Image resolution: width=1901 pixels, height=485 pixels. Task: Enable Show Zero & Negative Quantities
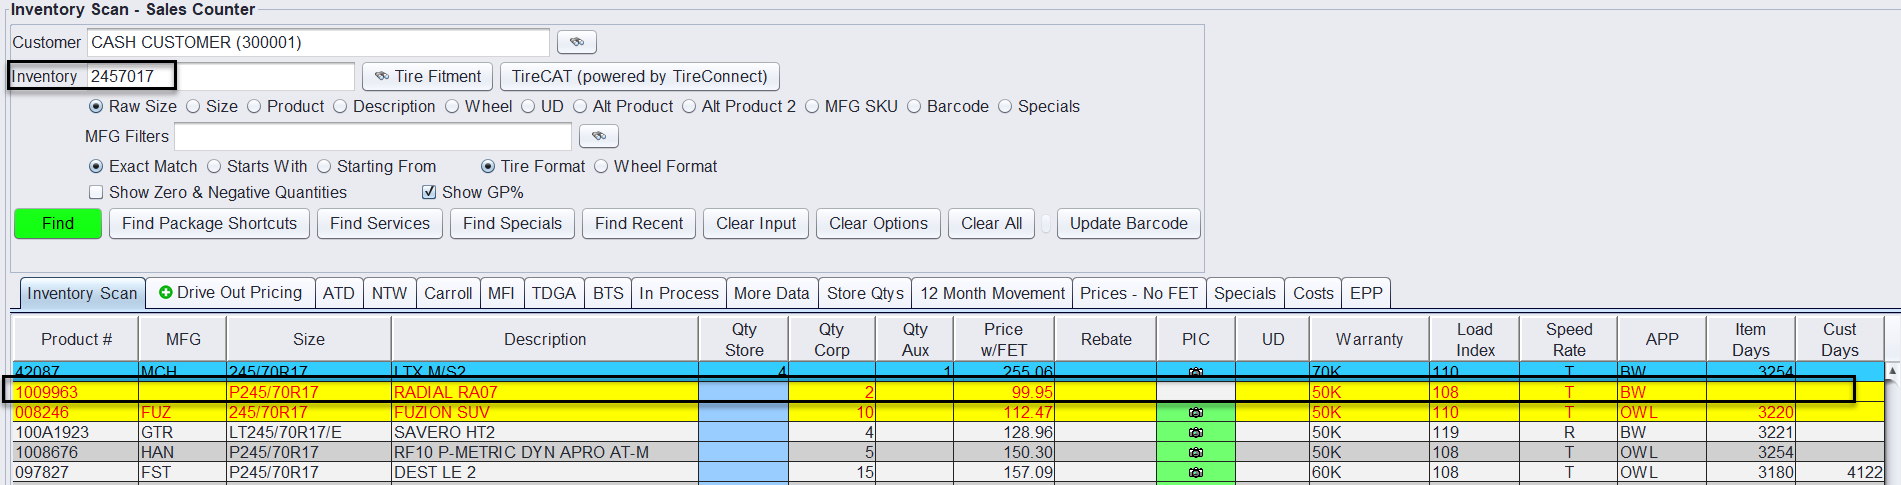[x=96, y=192]
